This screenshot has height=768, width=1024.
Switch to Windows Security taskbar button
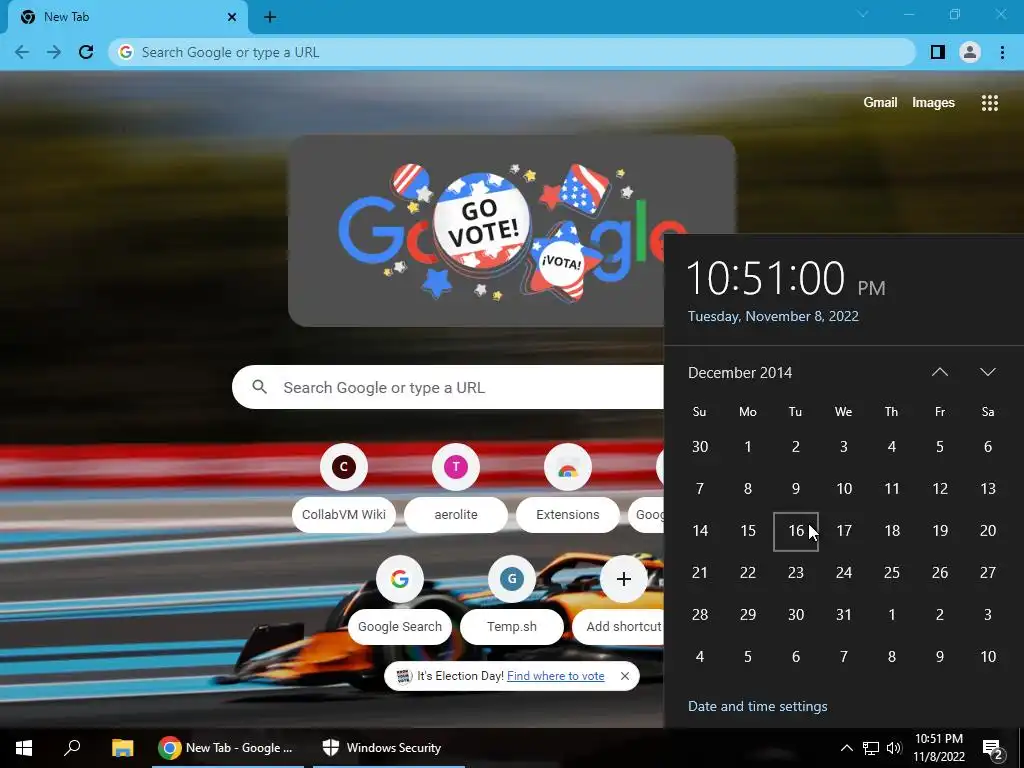(389, 748)
